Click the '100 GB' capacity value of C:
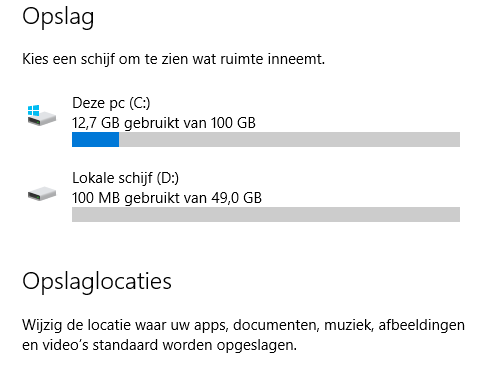This screenshot has width=481, height=370. (233, 123)
